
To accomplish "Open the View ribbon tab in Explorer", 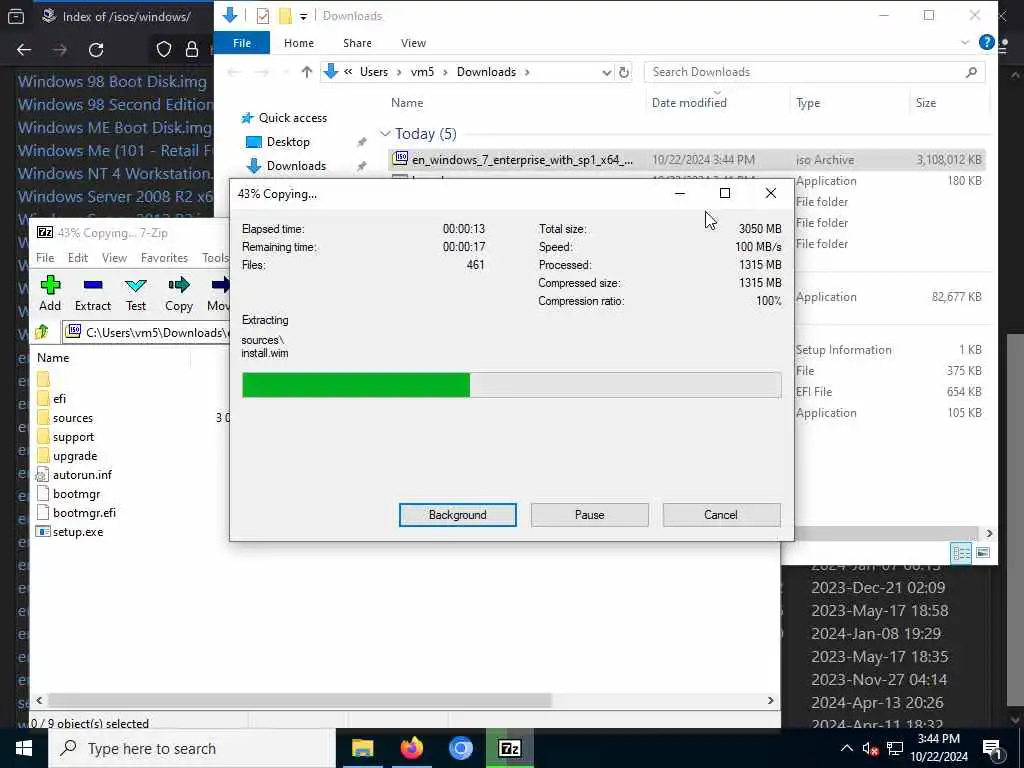I will [413, 42].
